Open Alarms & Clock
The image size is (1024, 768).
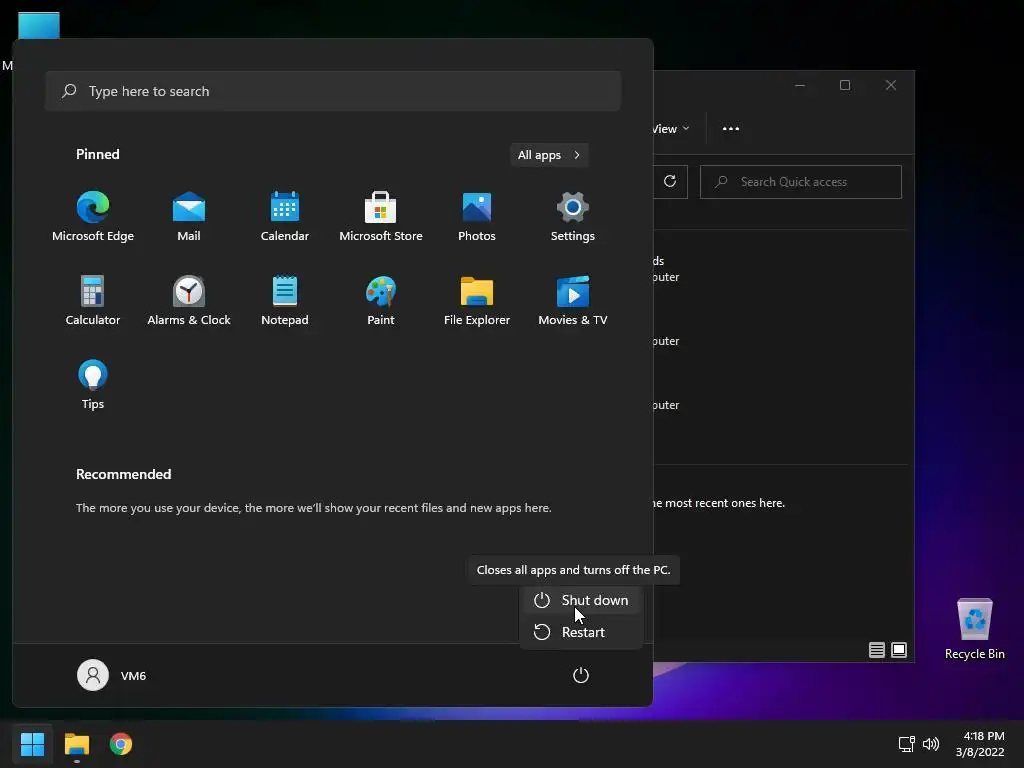click(189, 300)
